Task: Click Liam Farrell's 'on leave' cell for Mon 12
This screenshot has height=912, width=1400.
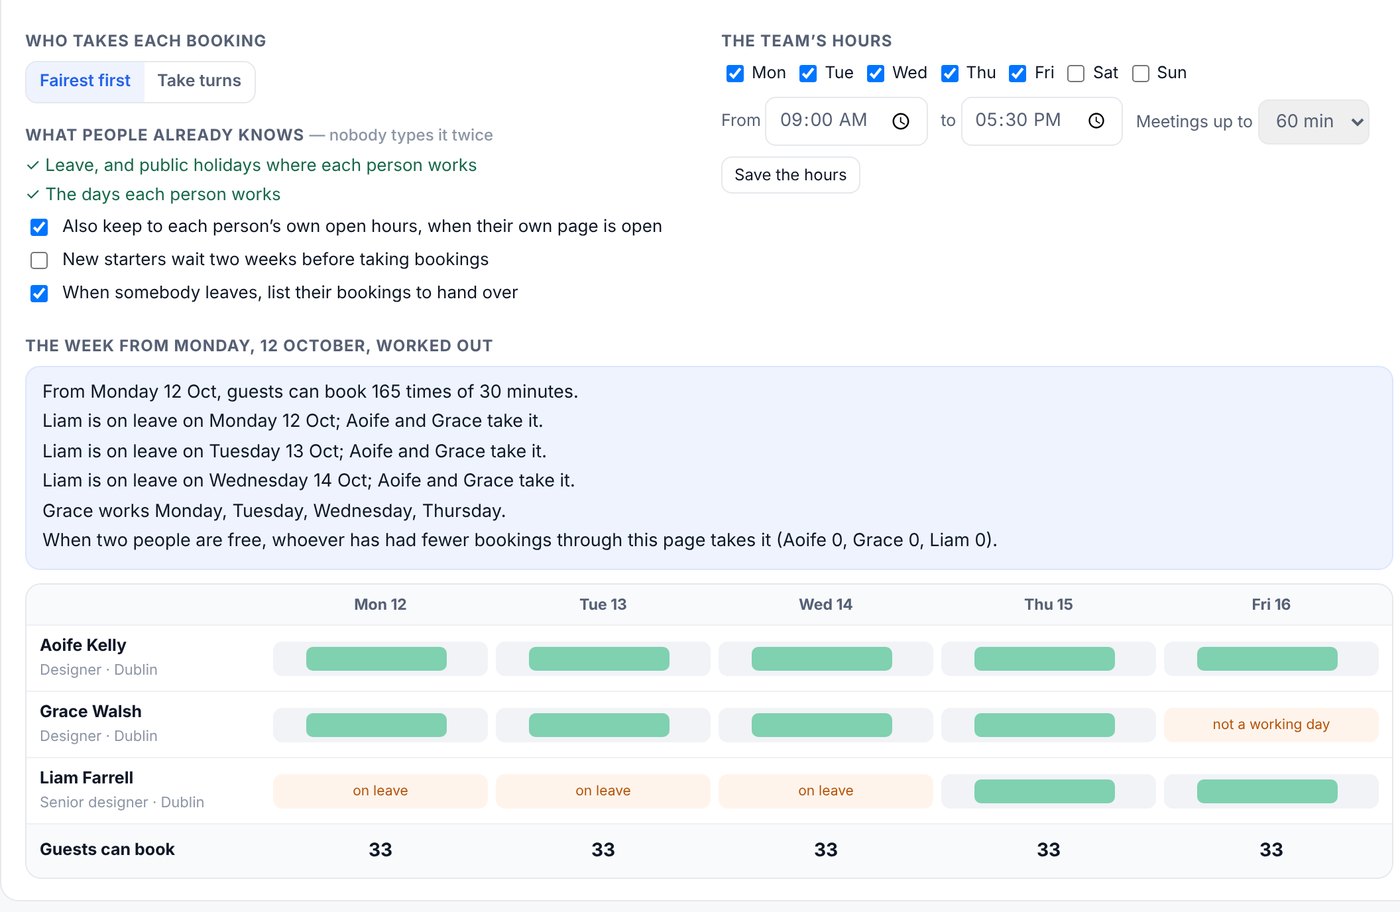Action: [380, 791]
